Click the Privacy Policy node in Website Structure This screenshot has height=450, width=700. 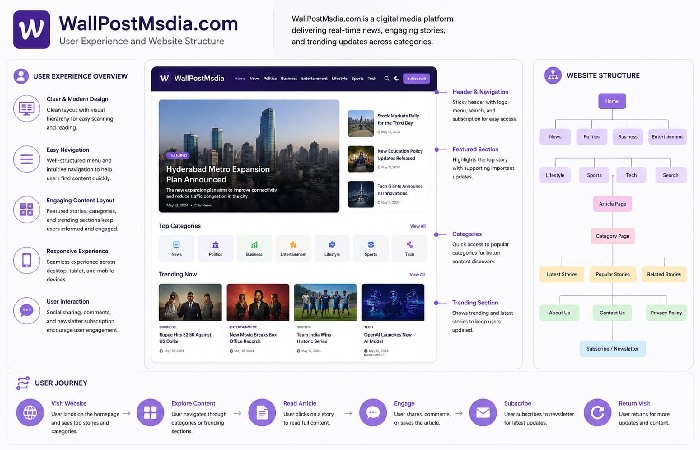[x=666, y=312]
